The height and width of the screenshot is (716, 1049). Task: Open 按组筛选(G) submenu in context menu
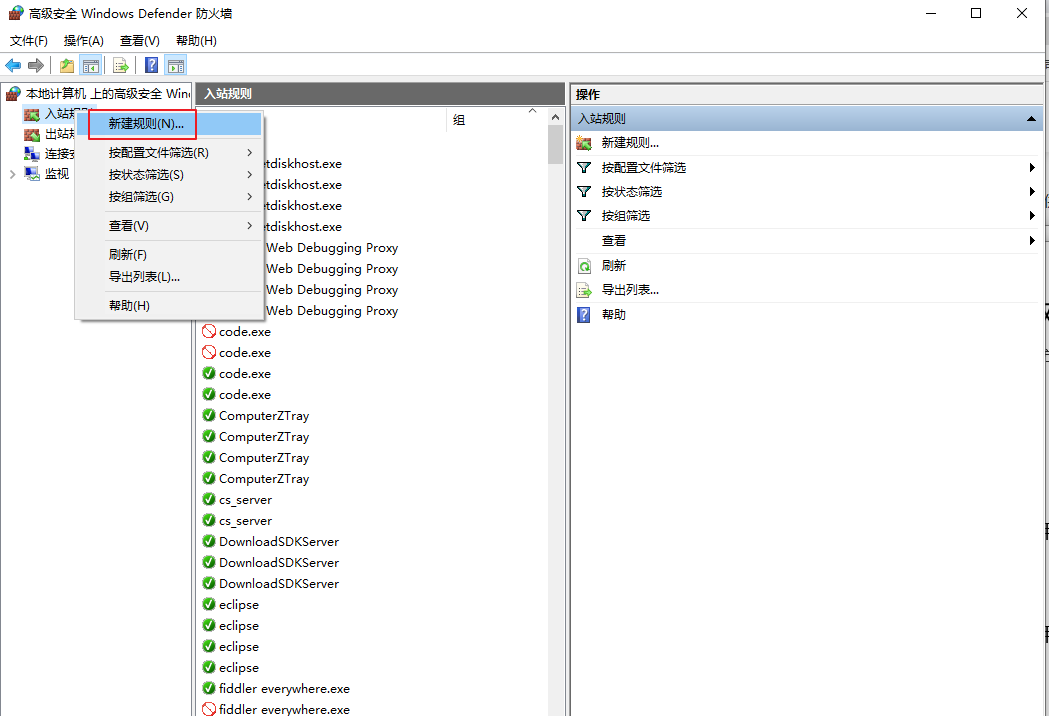pos(169,197)
